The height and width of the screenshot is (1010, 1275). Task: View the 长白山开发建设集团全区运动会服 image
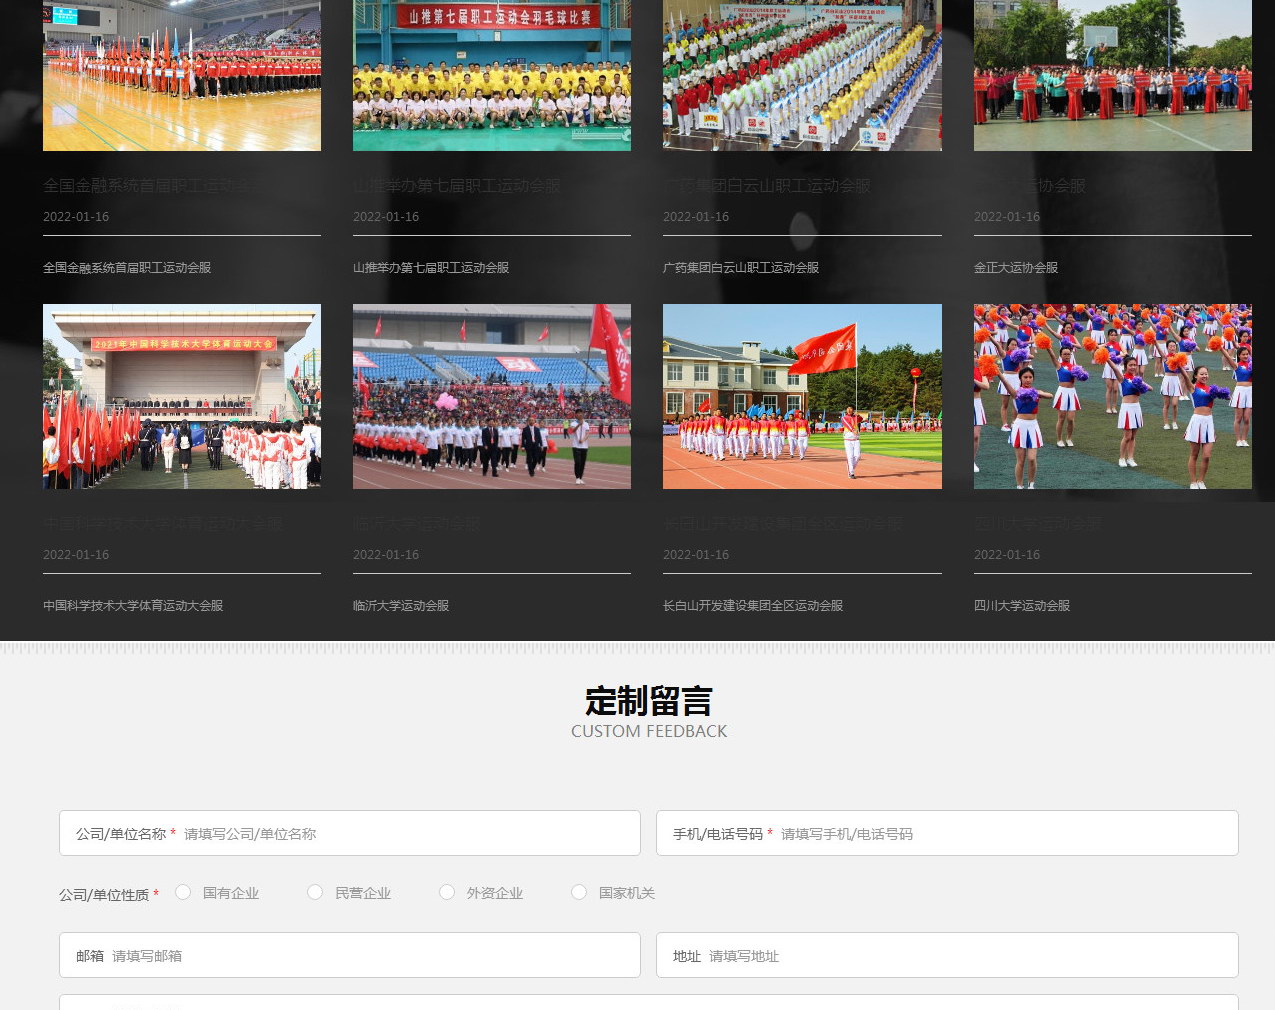(x=802, y=396)
